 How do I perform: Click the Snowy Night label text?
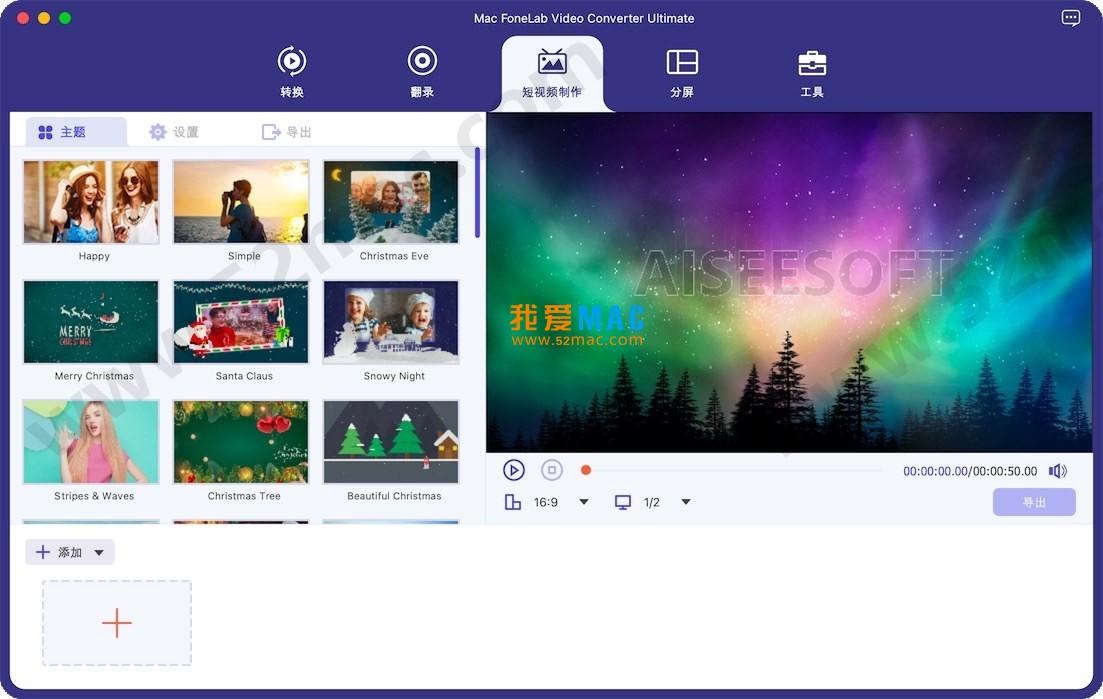tap(394, 376)
